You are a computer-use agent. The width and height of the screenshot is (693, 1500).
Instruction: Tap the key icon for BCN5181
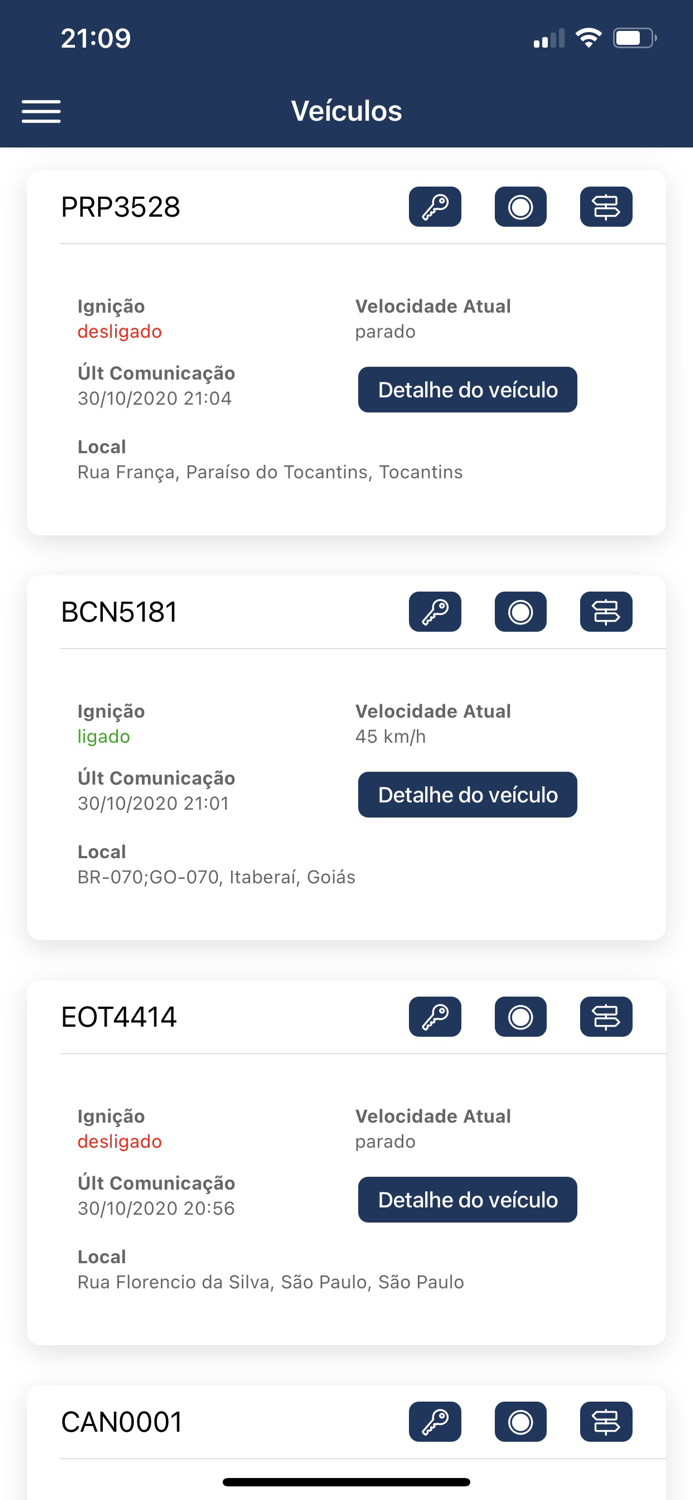point(435,612)
